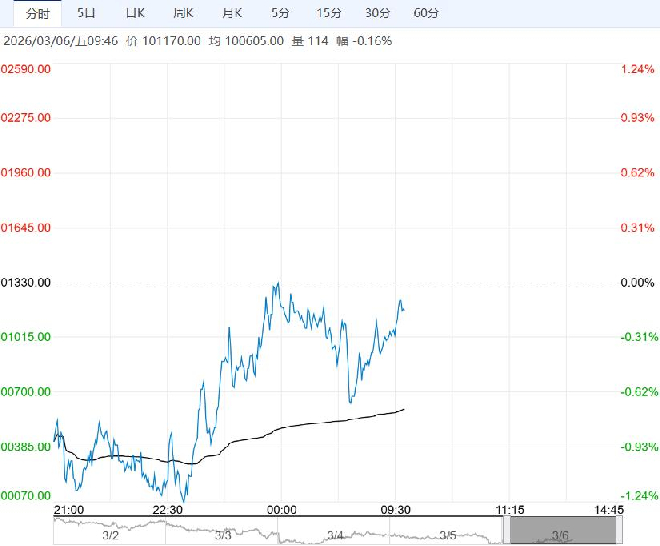Open the 5日 chart tab
The image size is (660, 546).
click(87, 13)
